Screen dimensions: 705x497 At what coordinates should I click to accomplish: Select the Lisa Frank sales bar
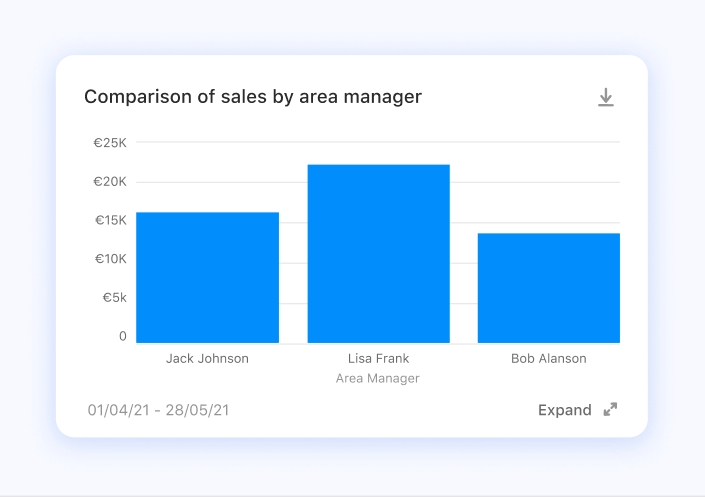[378, 254]
